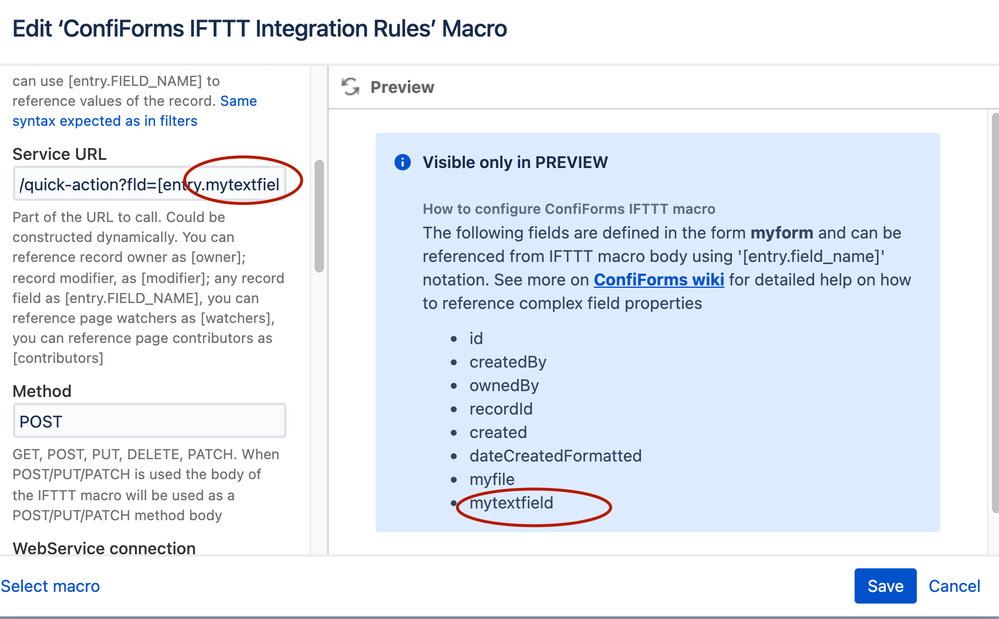This screenshot has width=999, height=619.
Task: Click the 'Service URL' label
Action: (x=59, y=154)
